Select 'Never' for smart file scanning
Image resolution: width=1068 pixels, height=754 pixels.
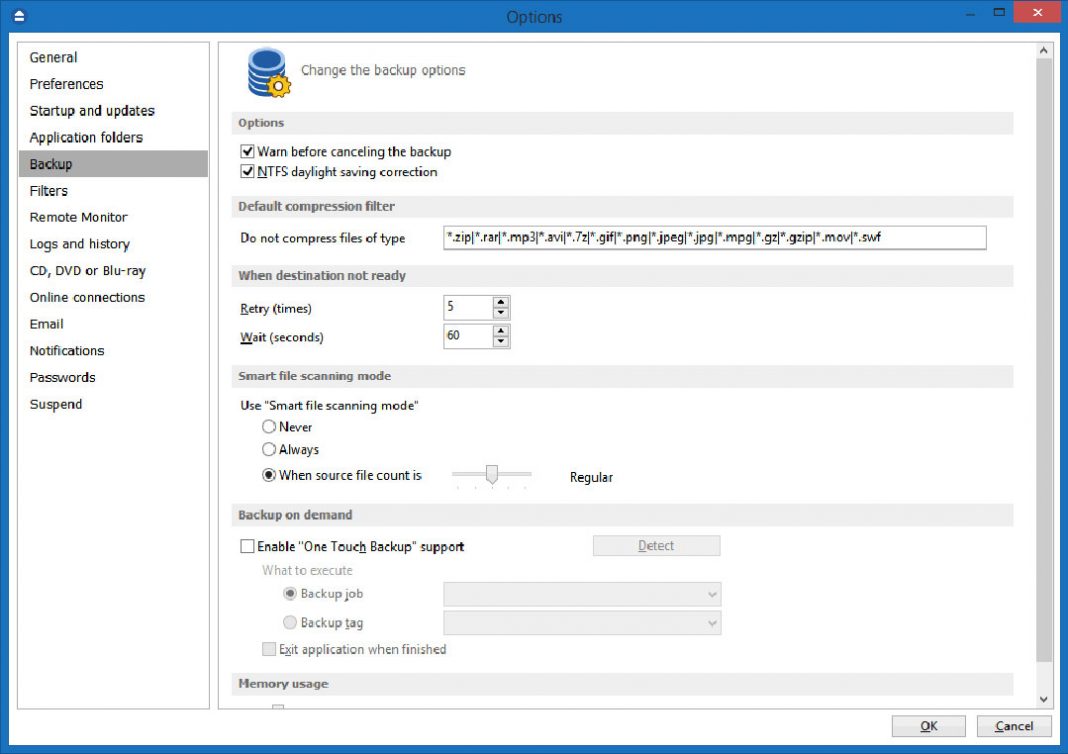click(268, 427)
